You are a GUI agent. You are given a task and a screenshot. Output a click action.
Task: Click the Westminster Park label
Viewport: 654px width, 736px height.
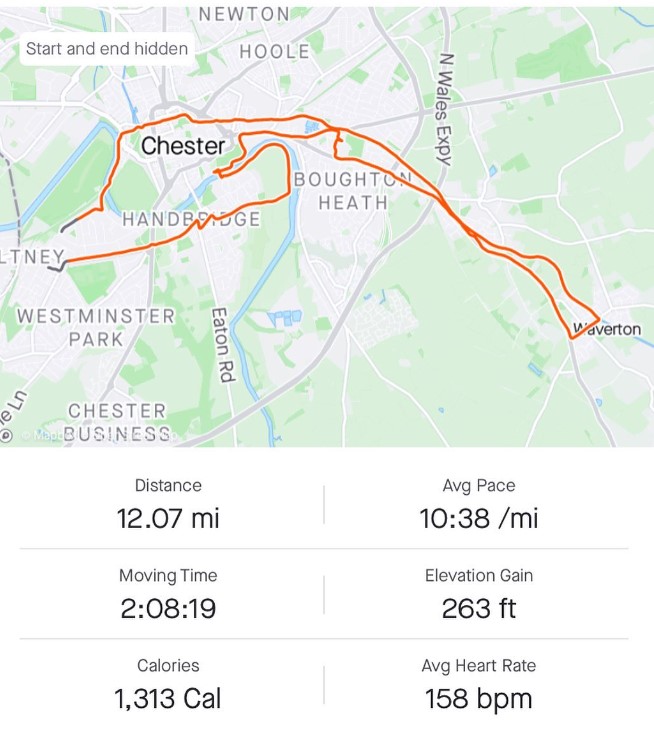(96, 327)
